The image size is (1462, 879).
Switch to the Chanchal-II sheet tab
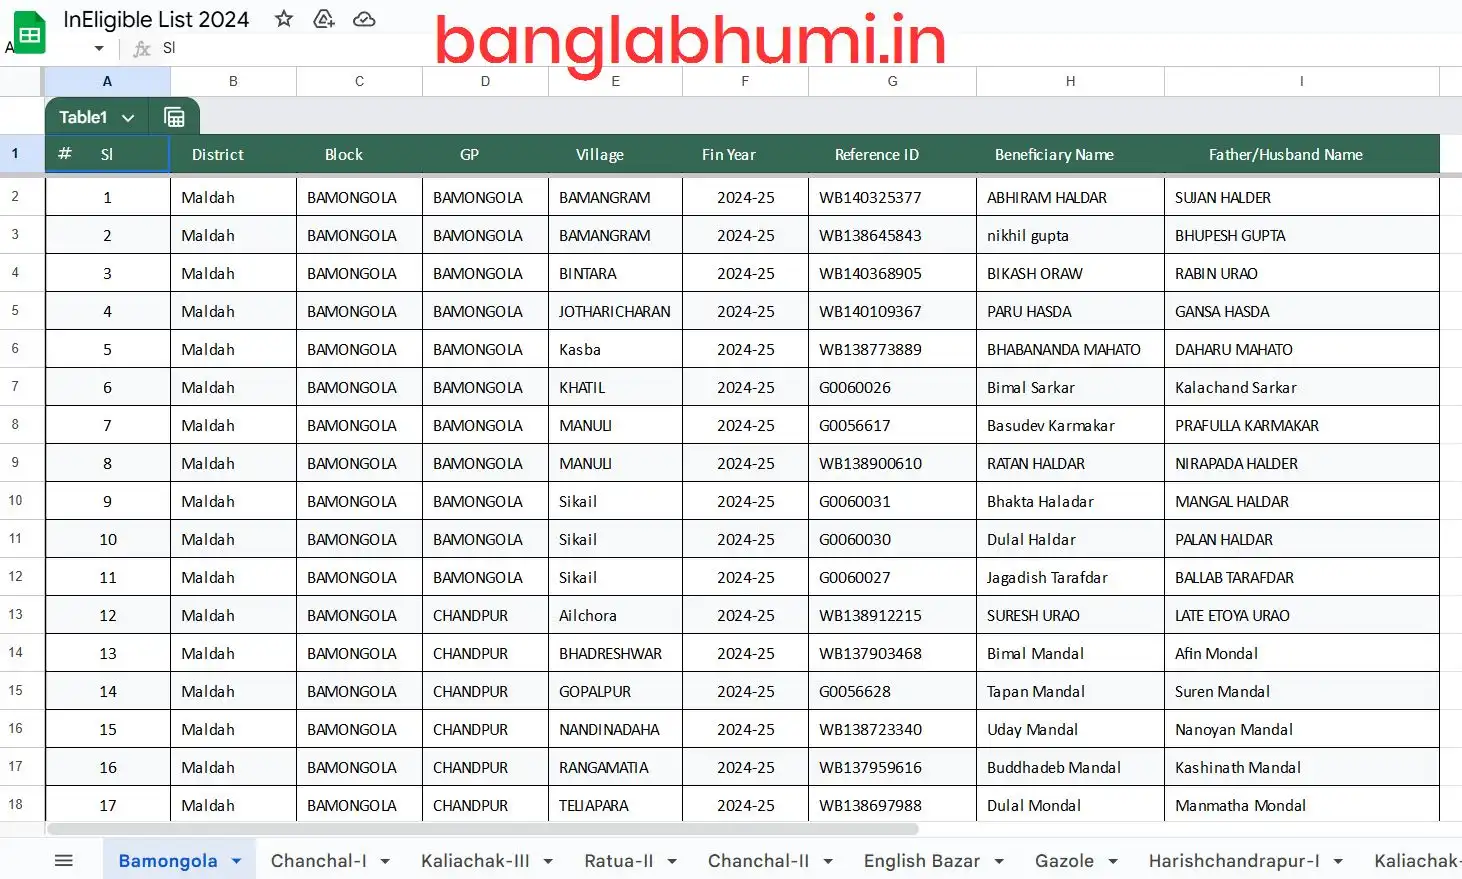759,861
